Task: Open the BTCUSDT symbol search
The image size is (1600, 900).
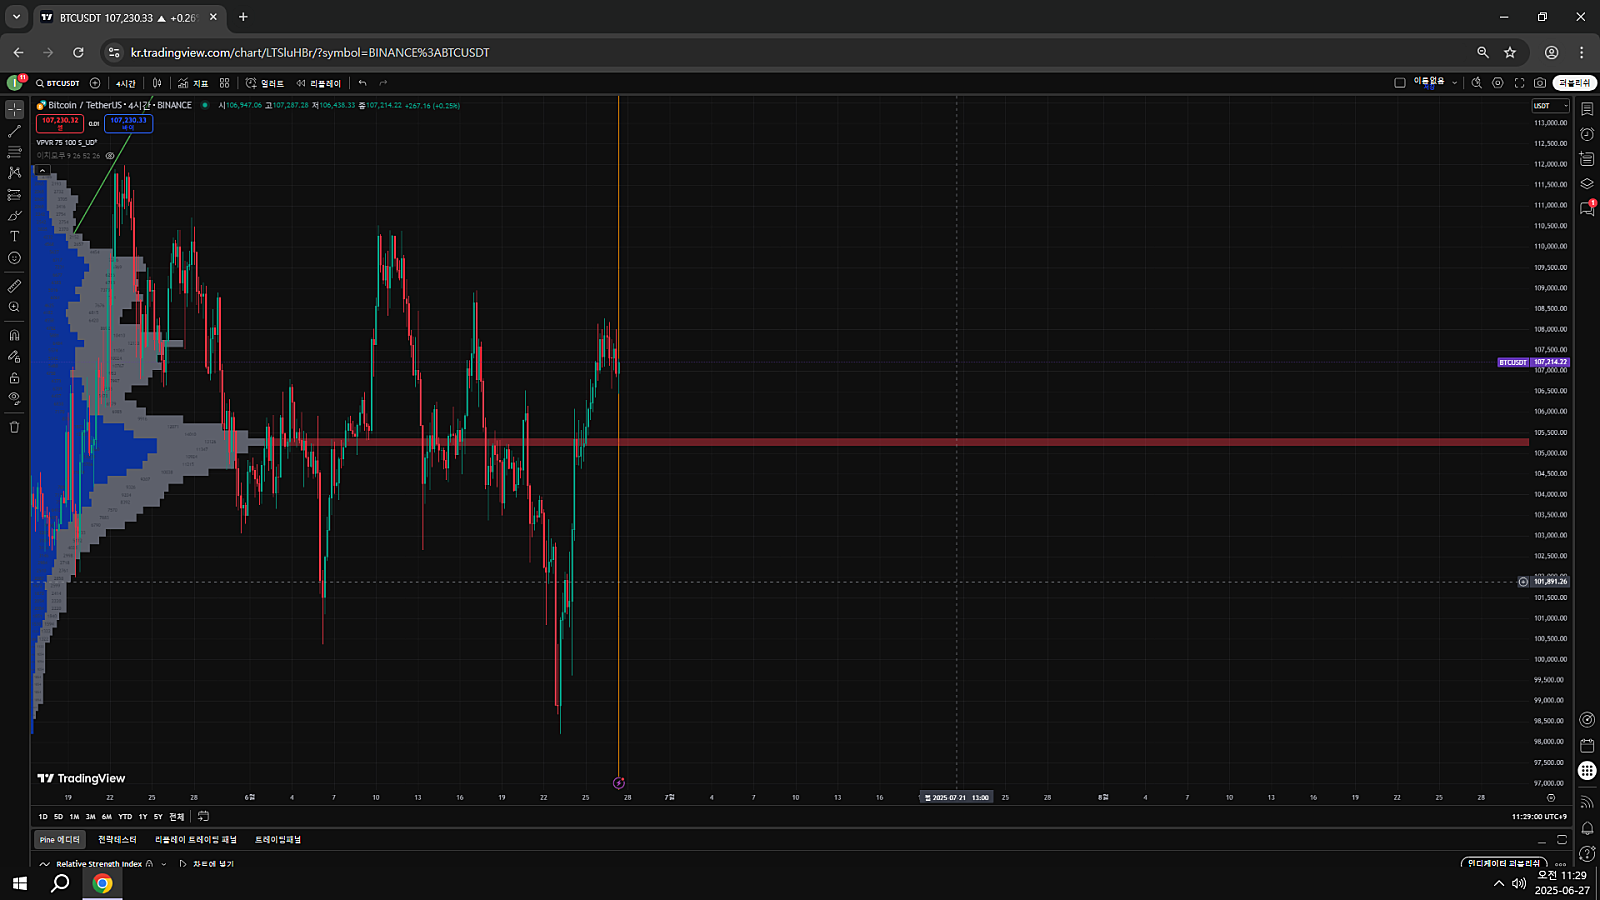Action: 58,83
